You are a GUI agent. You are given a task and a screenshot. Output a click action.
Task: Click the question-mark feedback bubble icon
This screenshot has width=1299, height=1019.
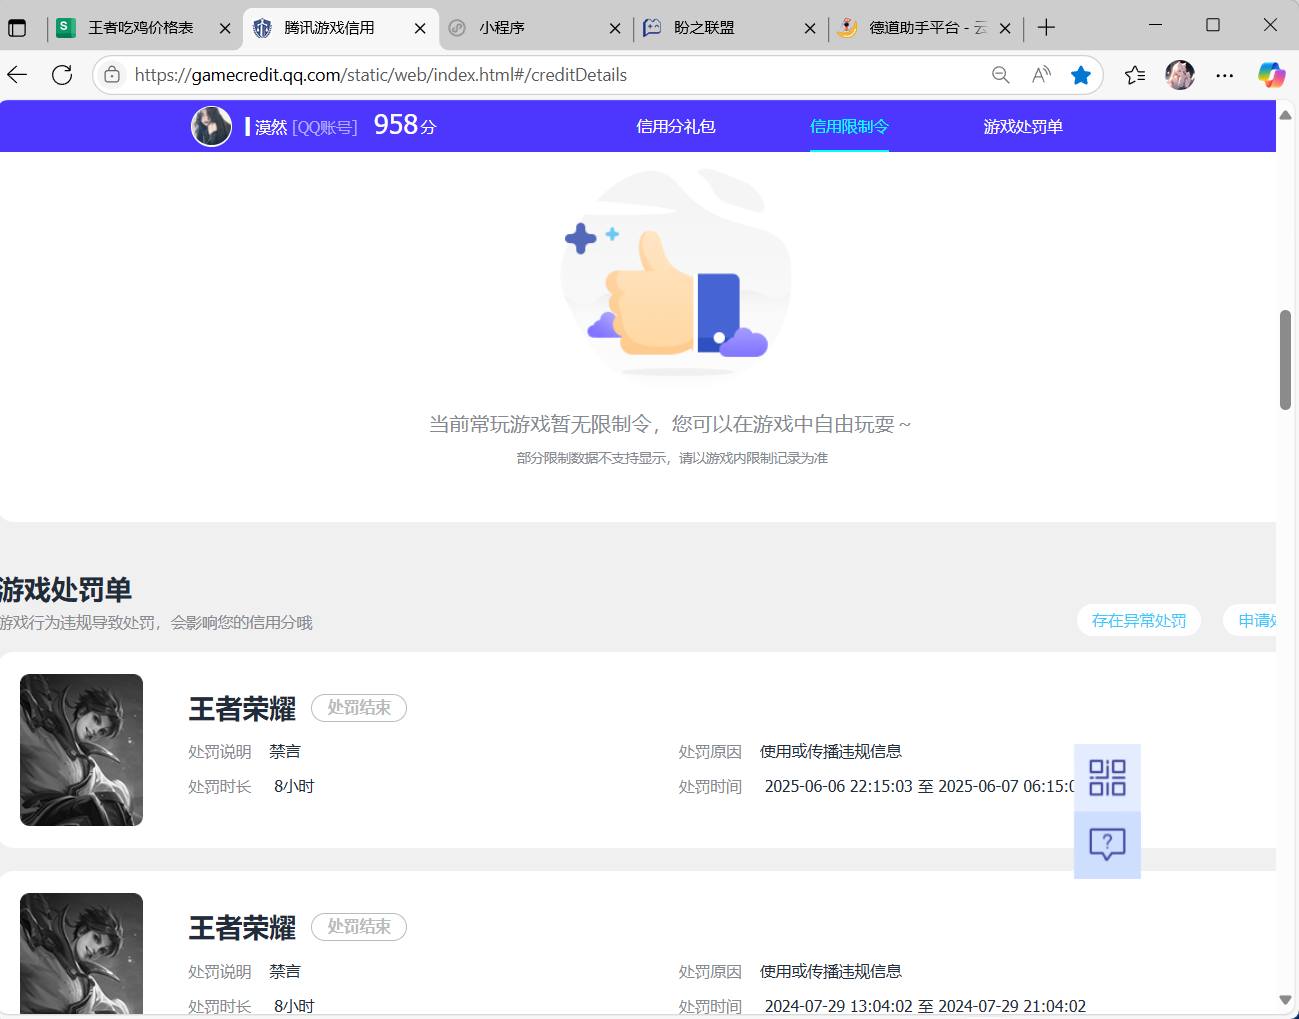tap(1107, 845)
